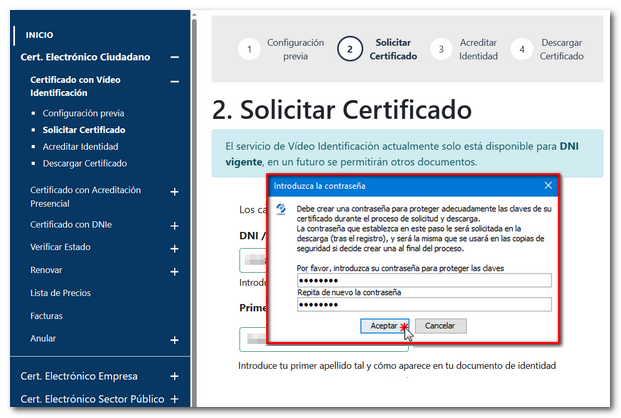
Task: Open Acreditar Identidad sidebar link
Action: click(80, 146)
